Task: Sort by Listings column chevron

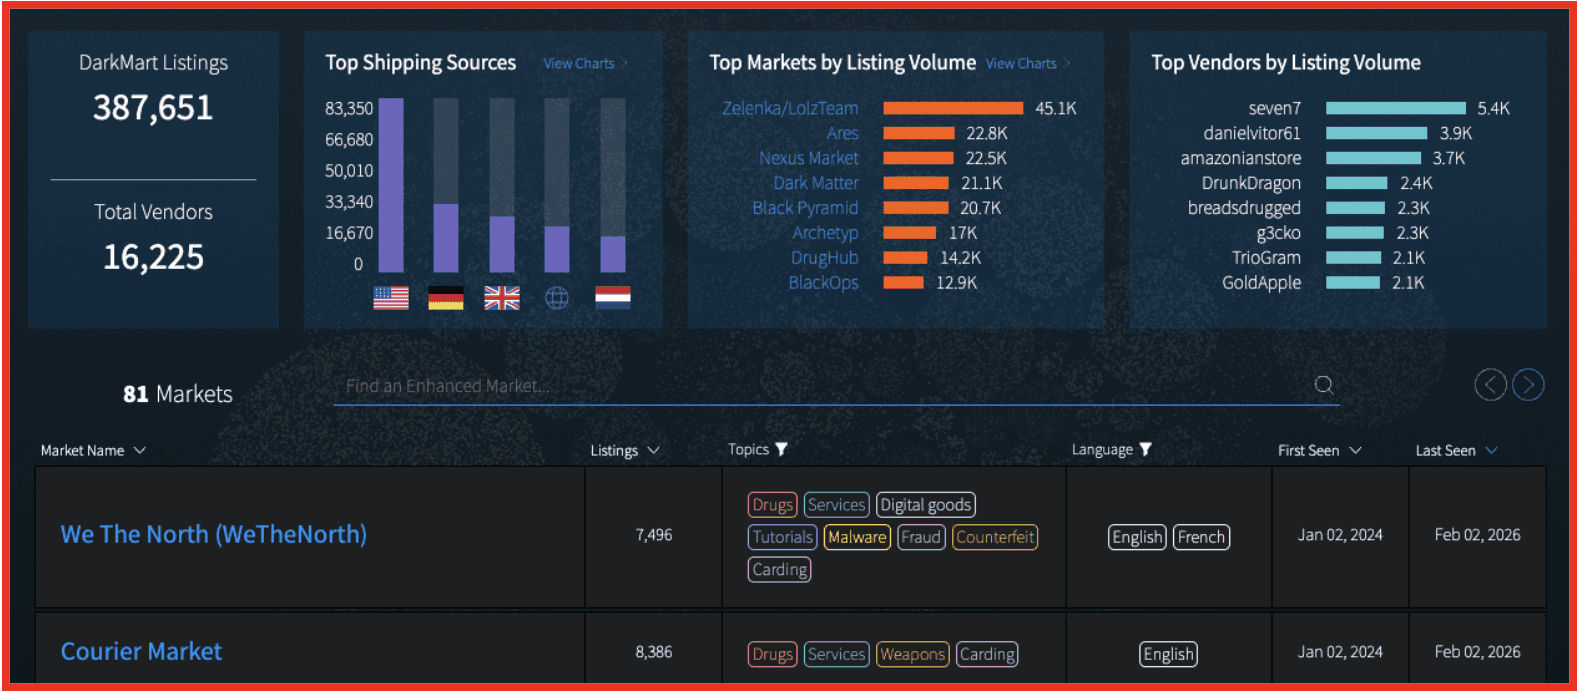Action: click(654, 451)
